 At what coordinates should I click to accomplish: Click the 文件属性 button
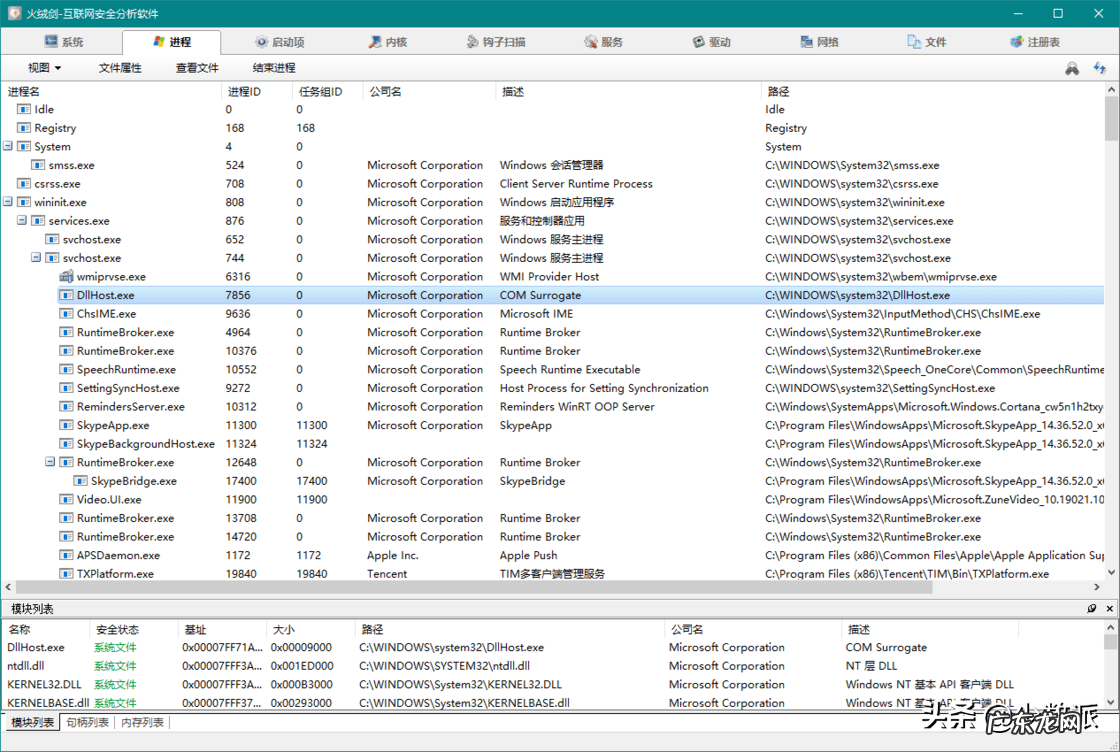120,68
